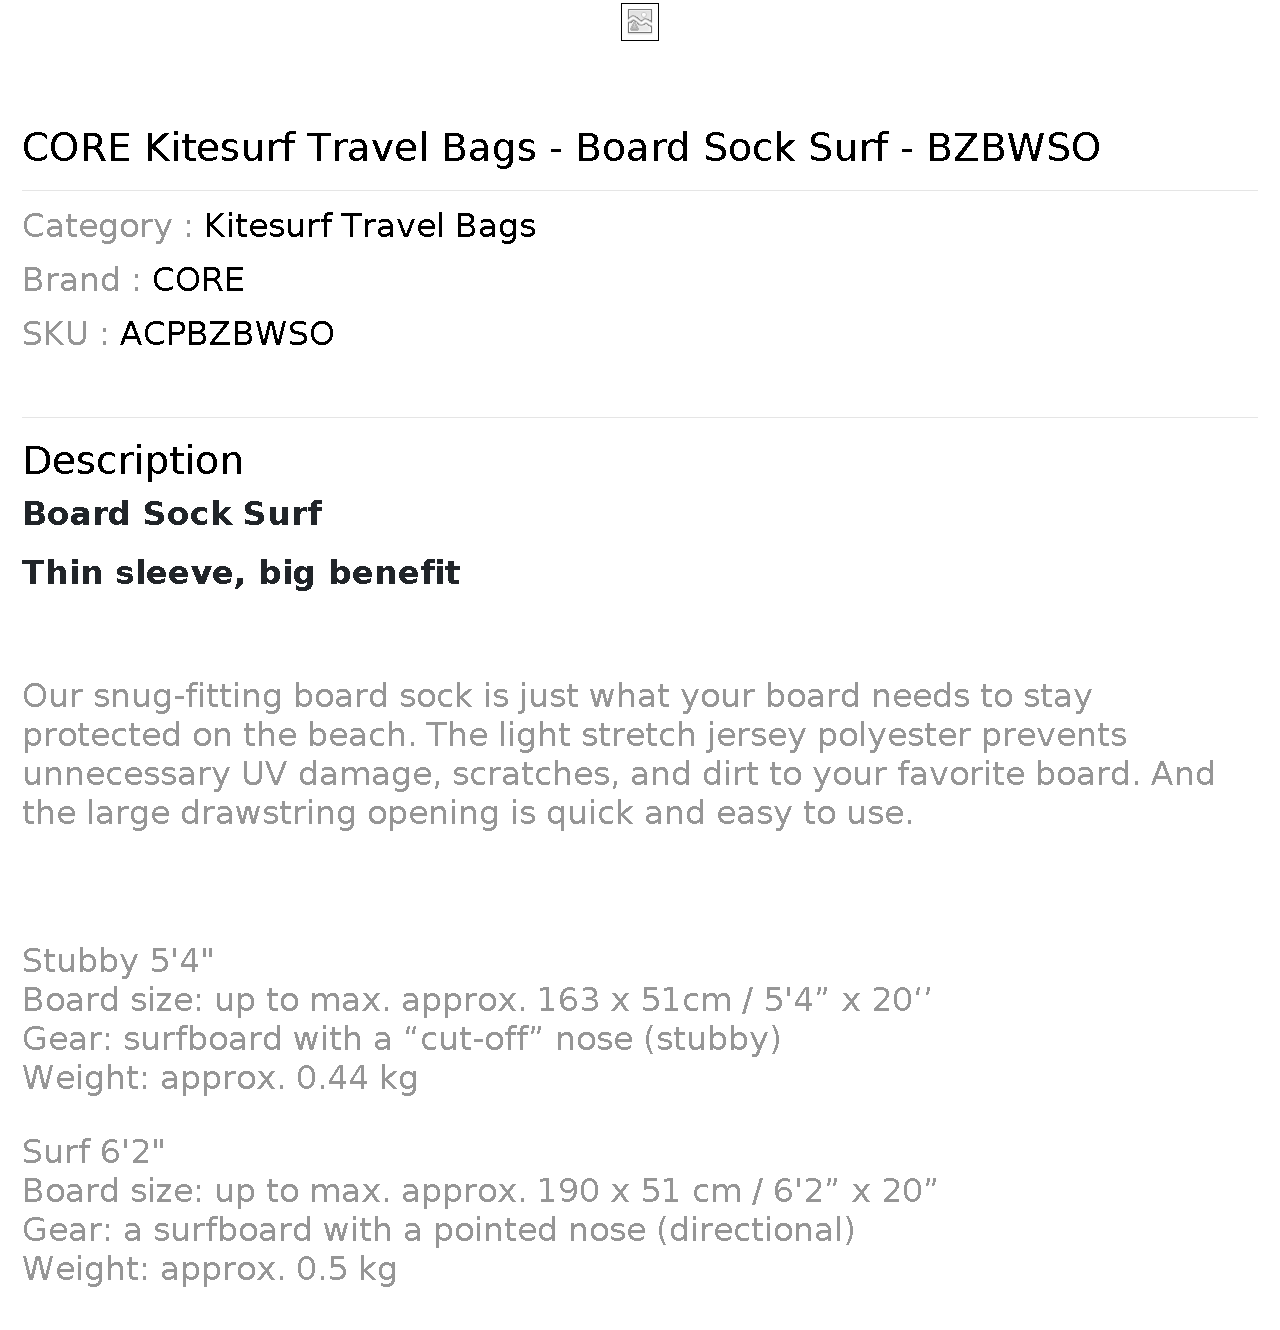Click the snug-fitting board sock paragraph

coord(619,754)
